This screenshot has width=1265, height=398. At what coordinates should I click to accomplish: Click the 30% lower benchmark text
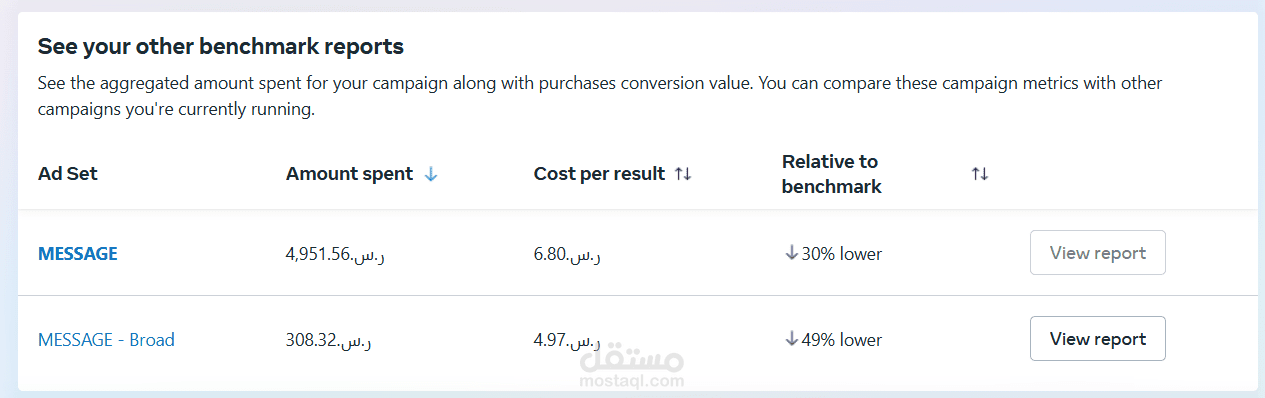coord(841,254)
